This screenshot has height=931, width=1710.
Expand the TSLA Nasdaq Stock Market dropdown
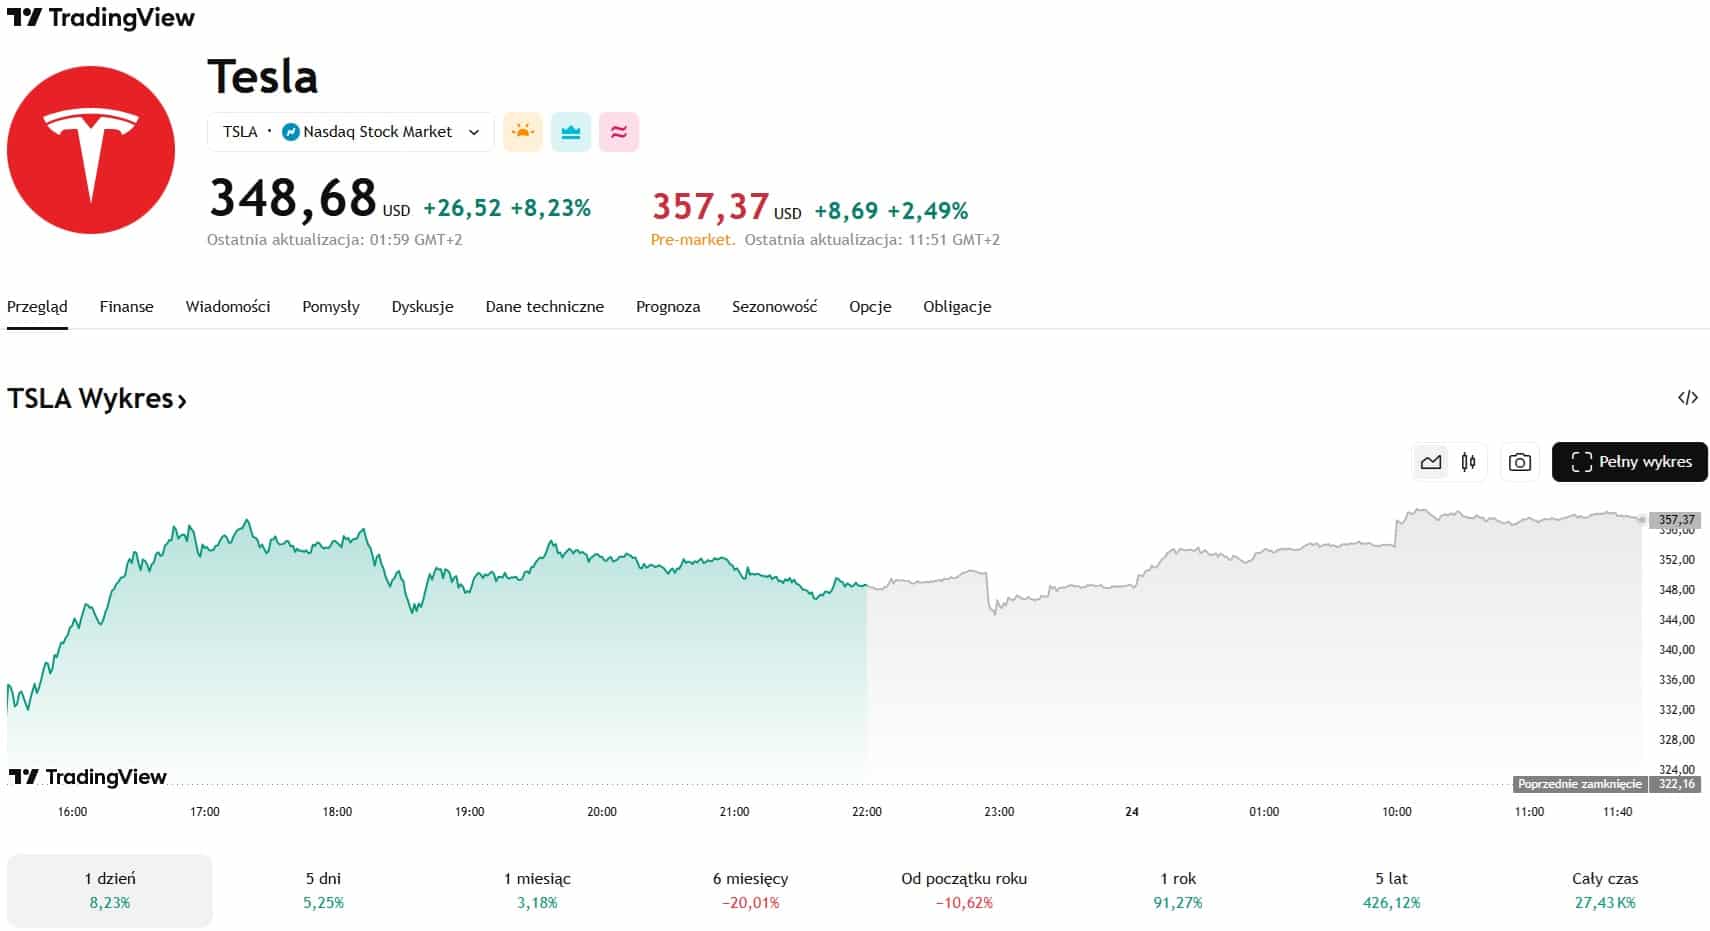click(x=351, y=132)
